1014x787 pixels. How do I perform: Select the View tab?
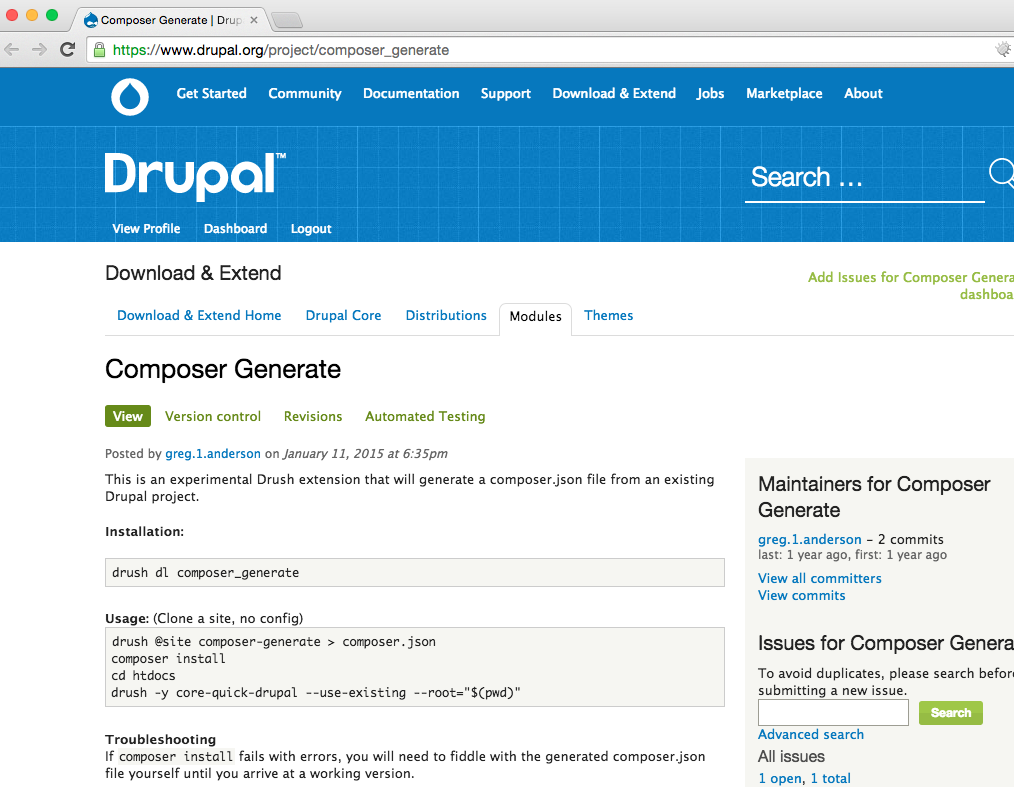tap(128, 416)
